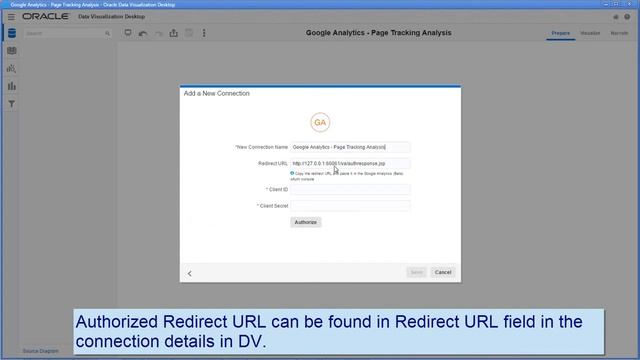Click the Share export icon
The width and height of the screenshot is (640, 360).
pyautogui.click(x=174, y=33)
